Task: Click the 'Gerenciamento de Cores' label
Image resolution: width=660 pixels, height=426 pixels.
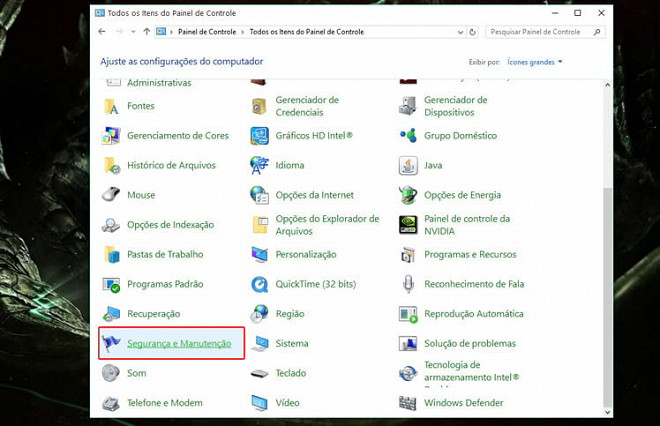Action: click(x=178, y=136)
